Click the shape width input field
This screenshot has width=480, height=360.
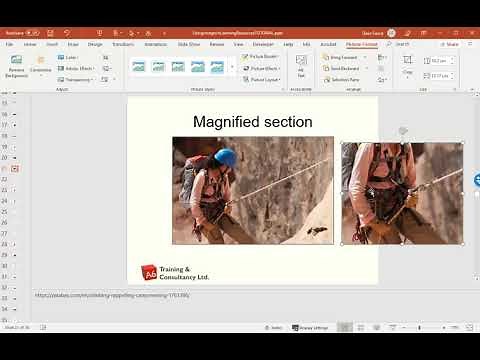click(x=440, y=76)
